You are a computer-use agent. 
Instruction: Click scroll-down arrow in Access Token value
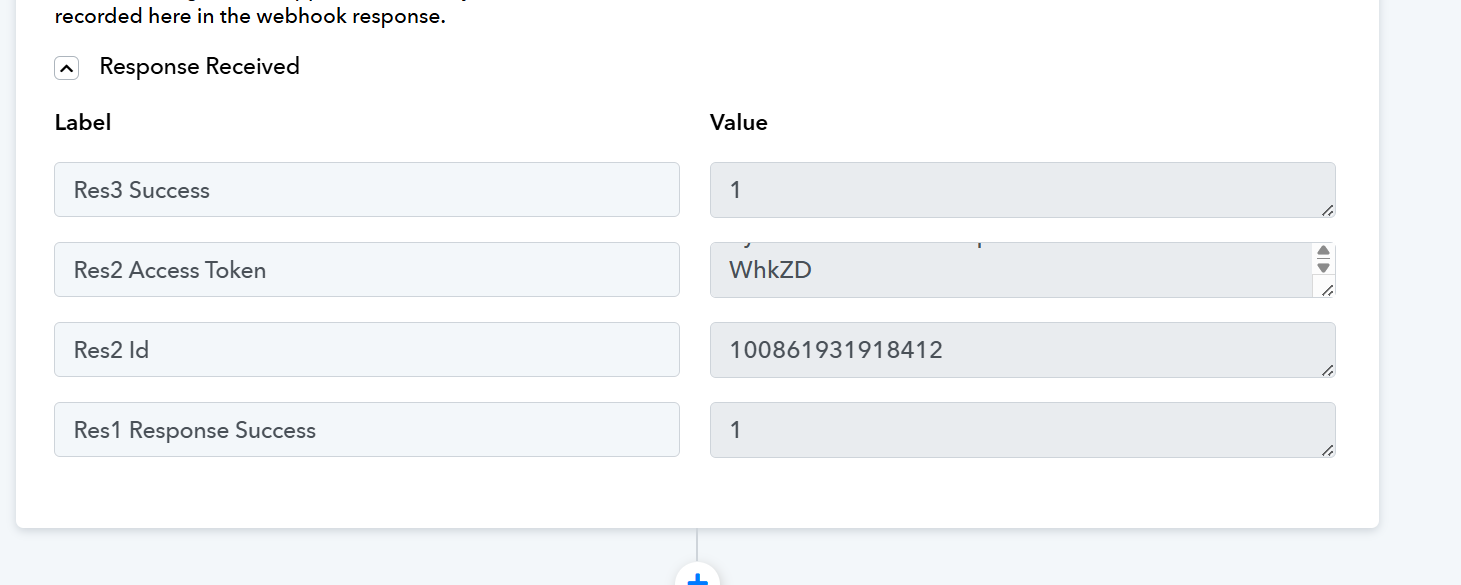(1323, 267)
